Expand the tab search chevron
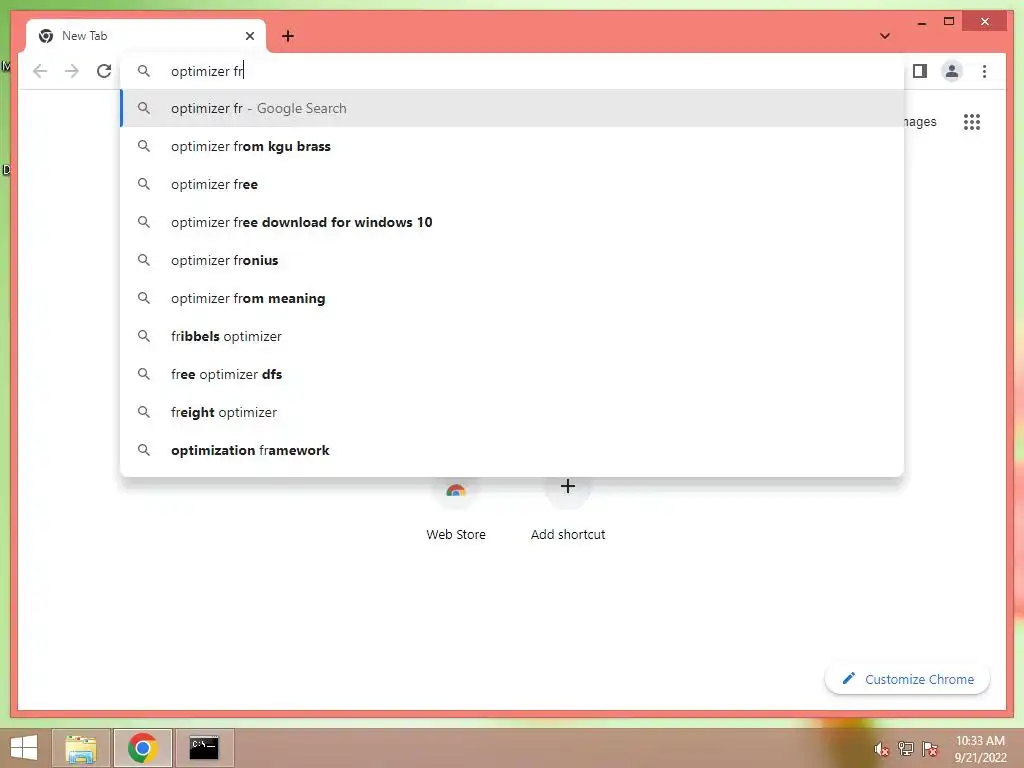Viewport: 1024px width, 768px height. (885, 36)
